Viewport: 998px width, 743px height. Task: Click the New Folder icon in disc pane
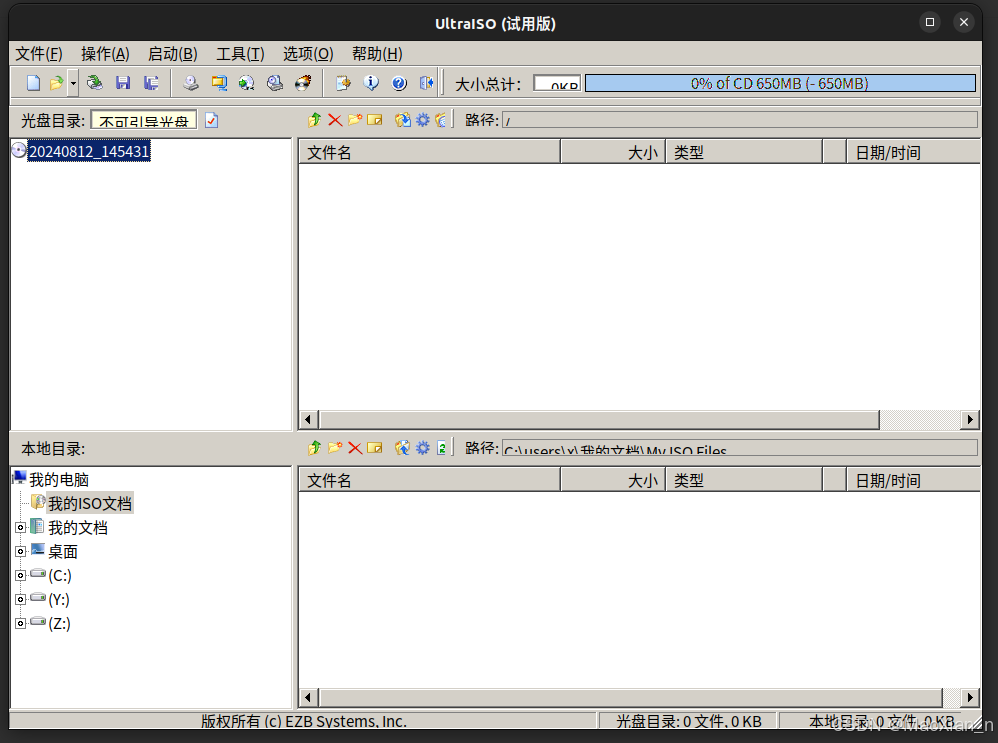(355, 120)
